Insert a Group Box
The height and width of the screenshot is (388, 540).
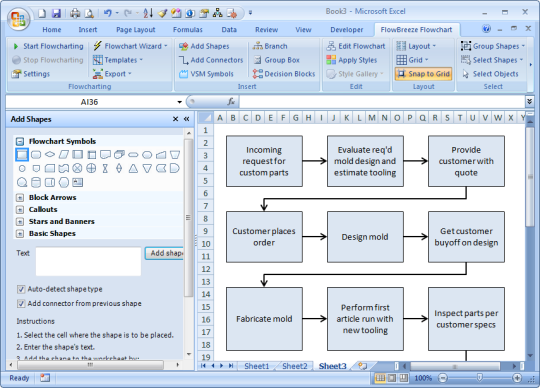click(x=277, y=60)
